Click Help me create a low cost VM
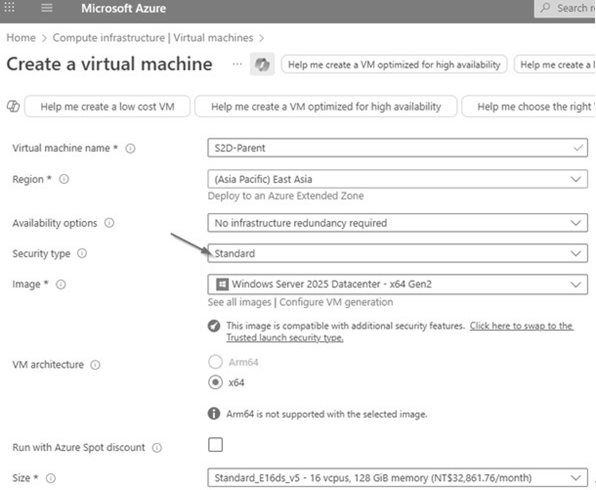 (x=107, y=106)
